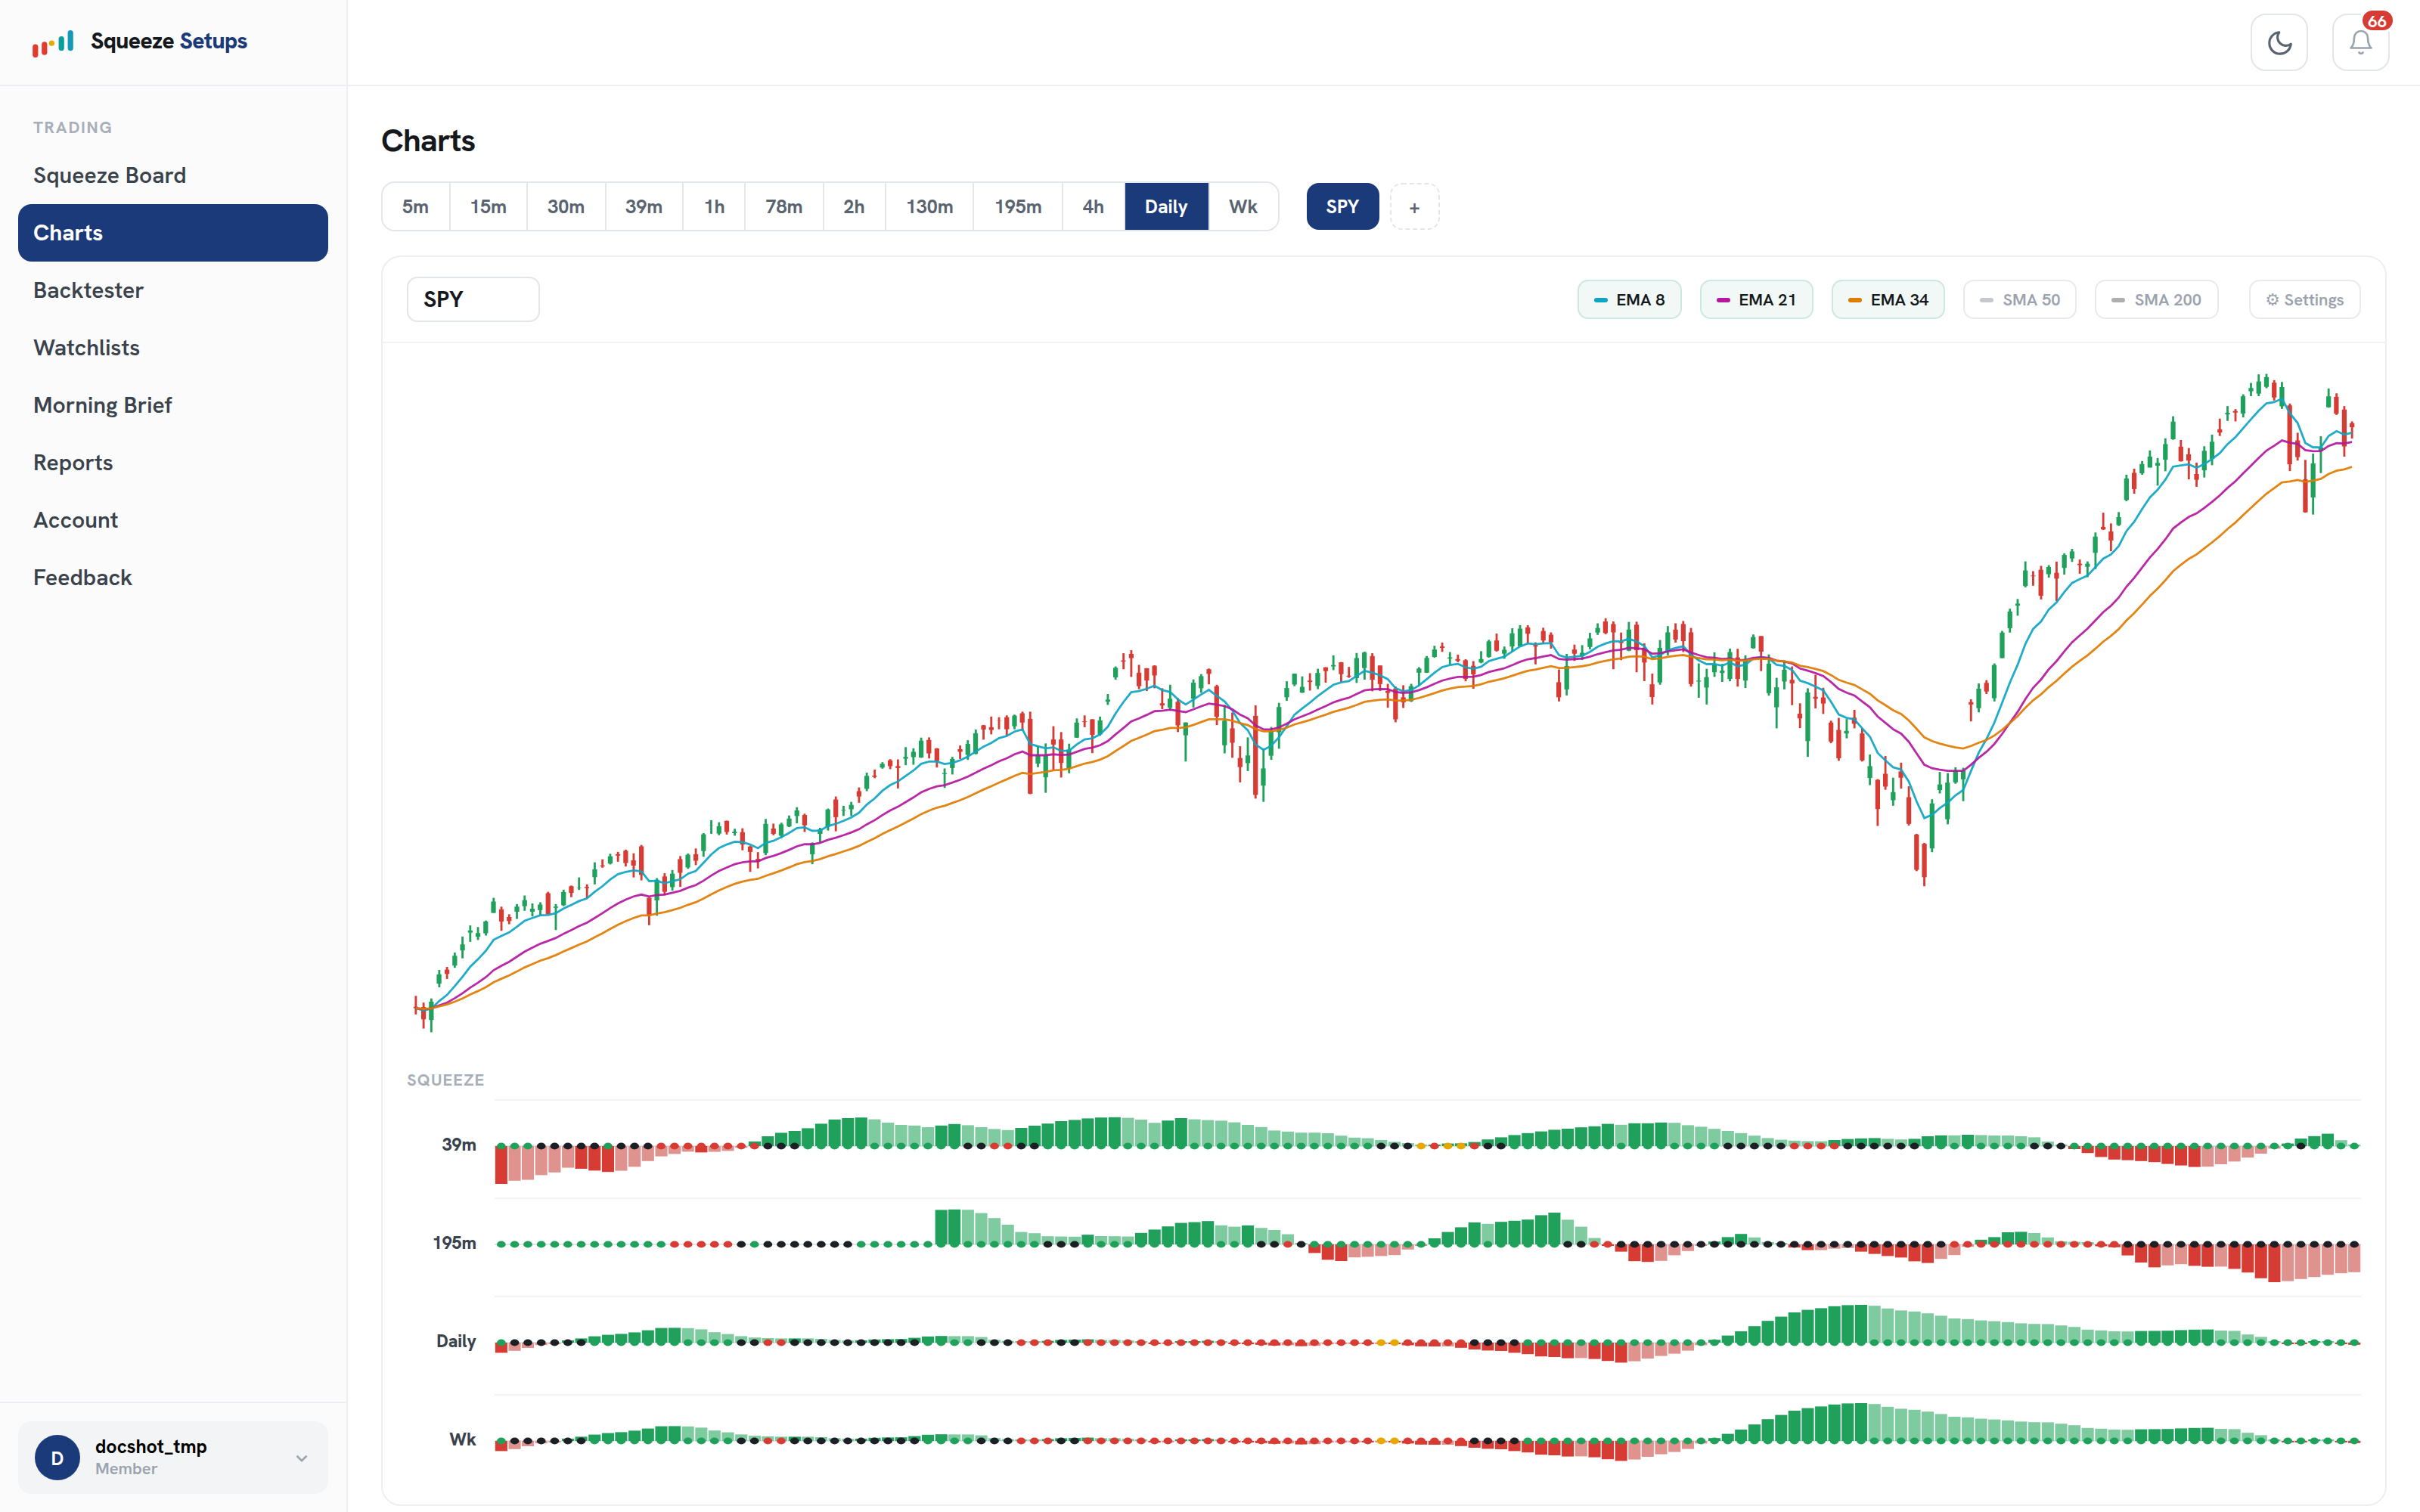The height and width of the screenshot is (1512, 2420).
Task: Select the 39m timeframe
Action: 643,206
